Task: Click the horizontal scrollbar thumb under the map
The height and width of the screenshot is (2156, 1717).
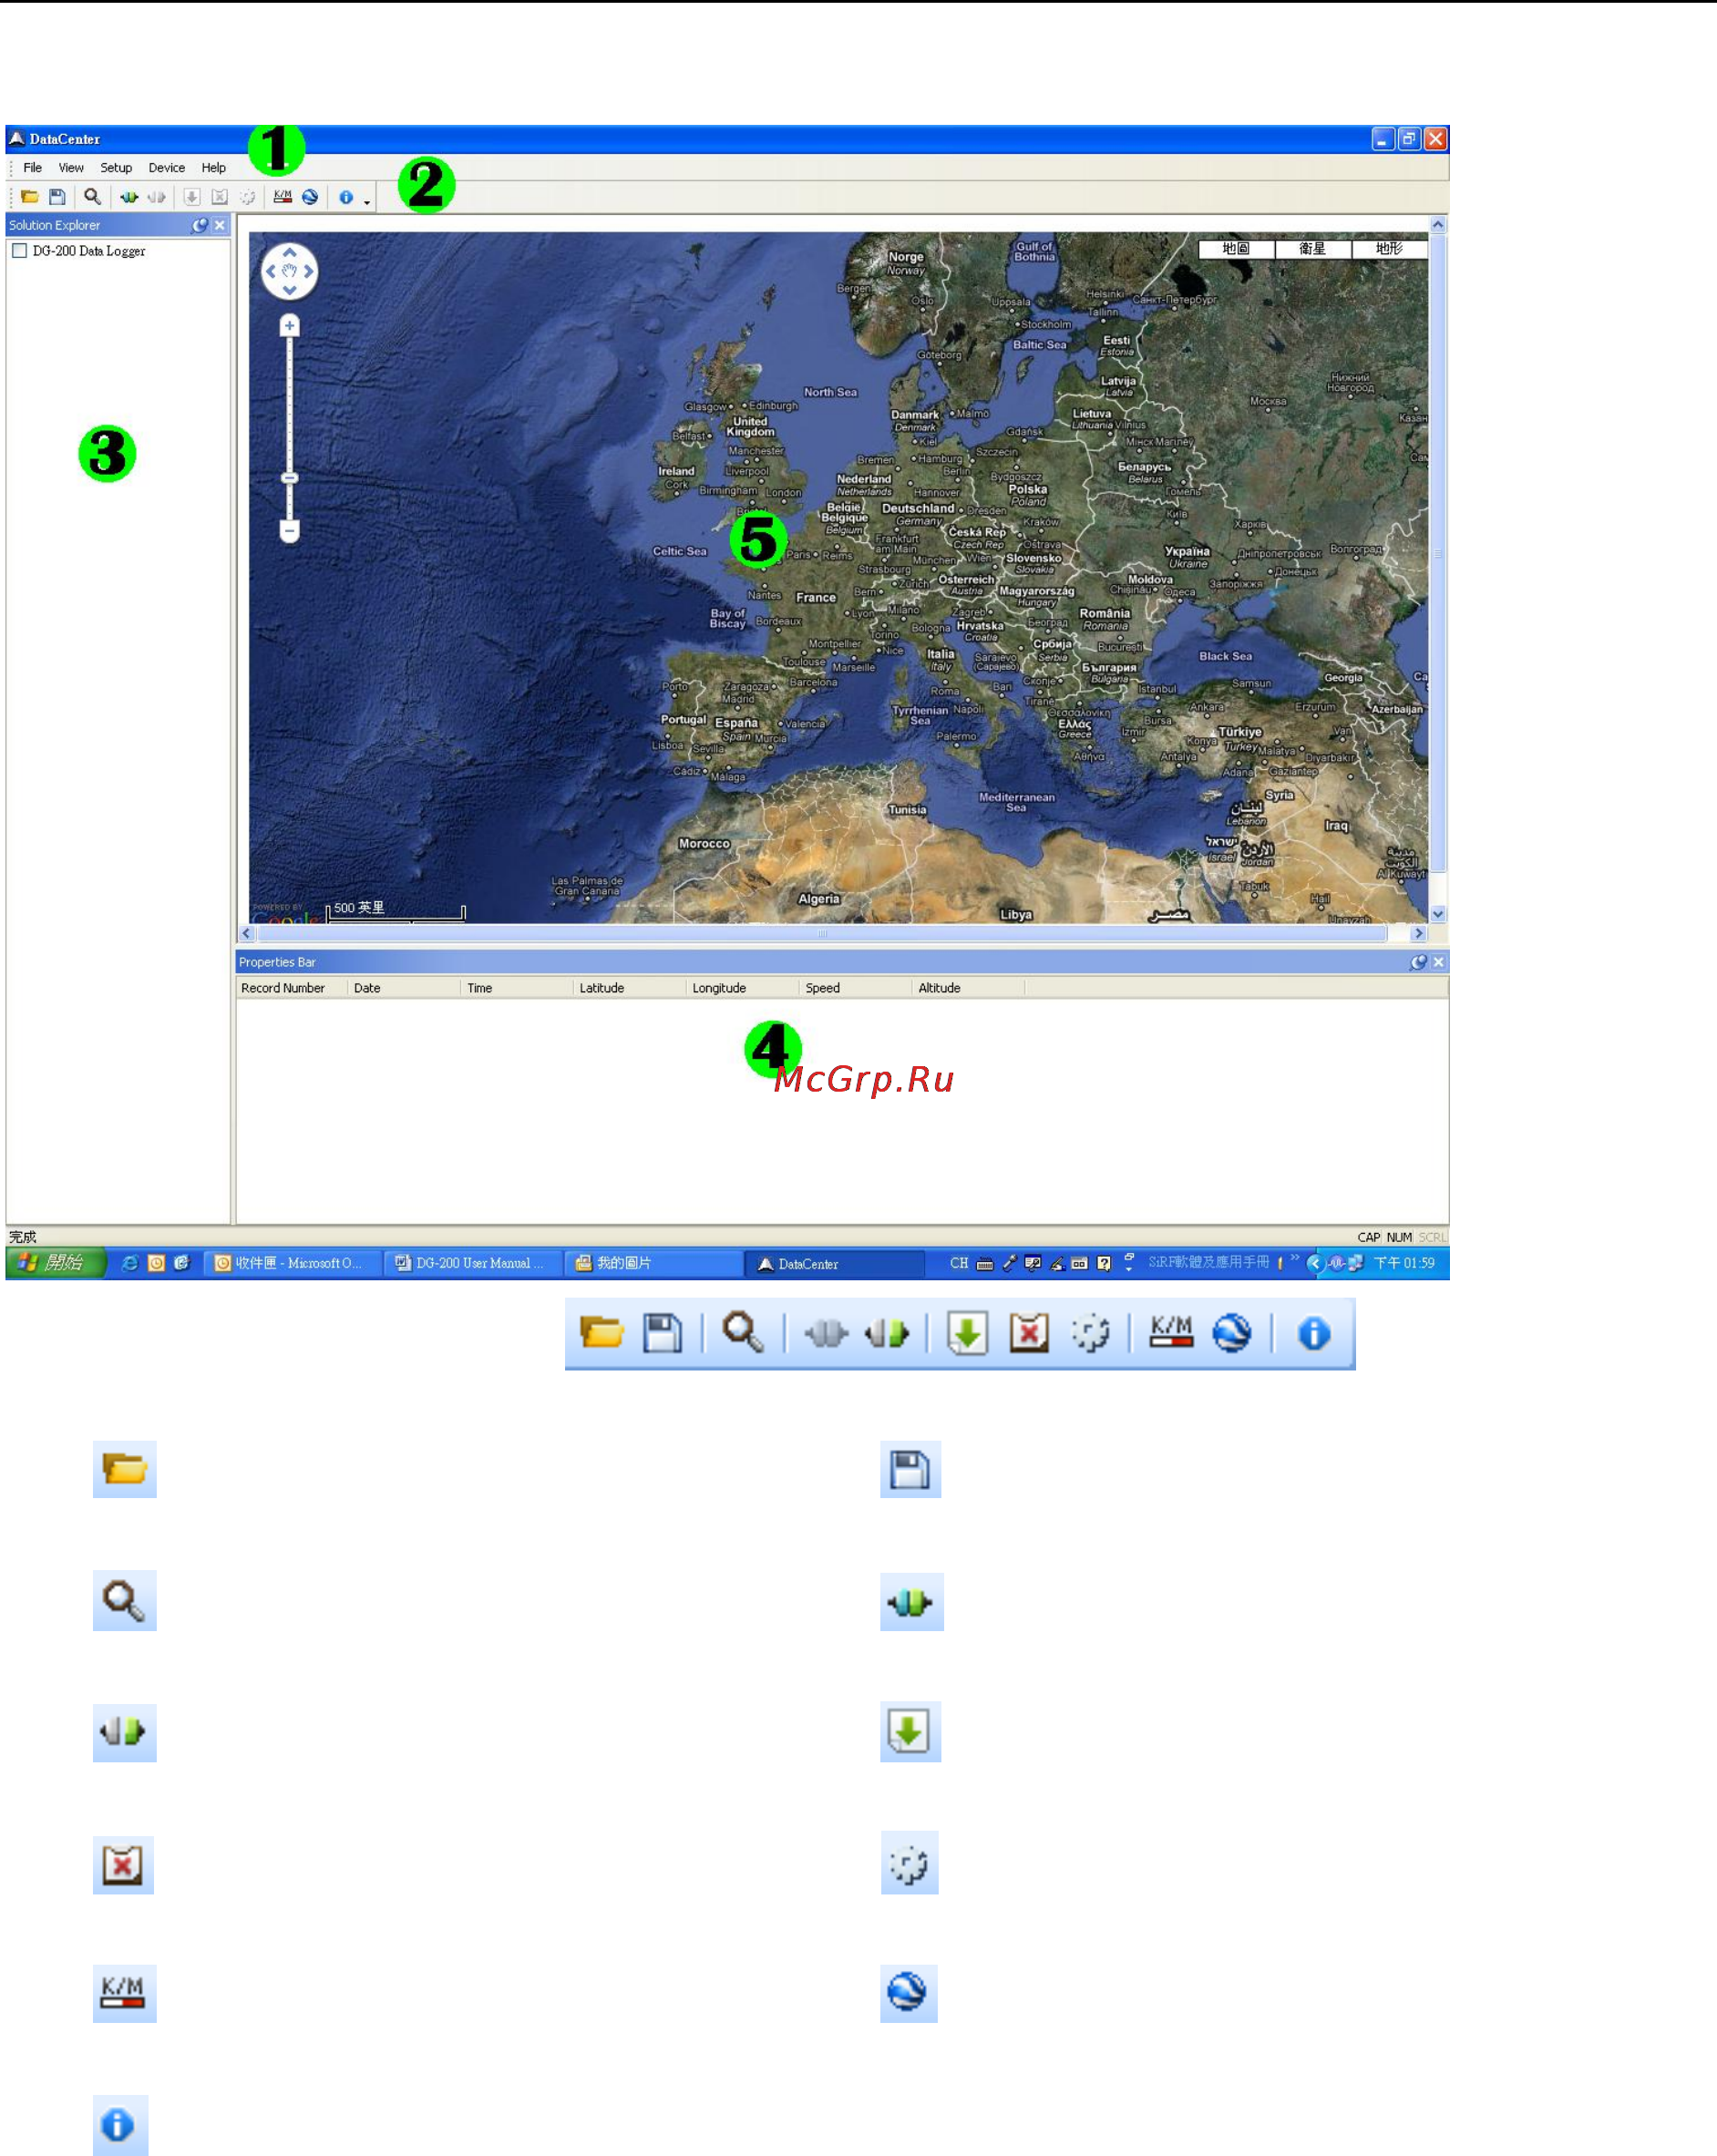Action: (x=822, y=933)
